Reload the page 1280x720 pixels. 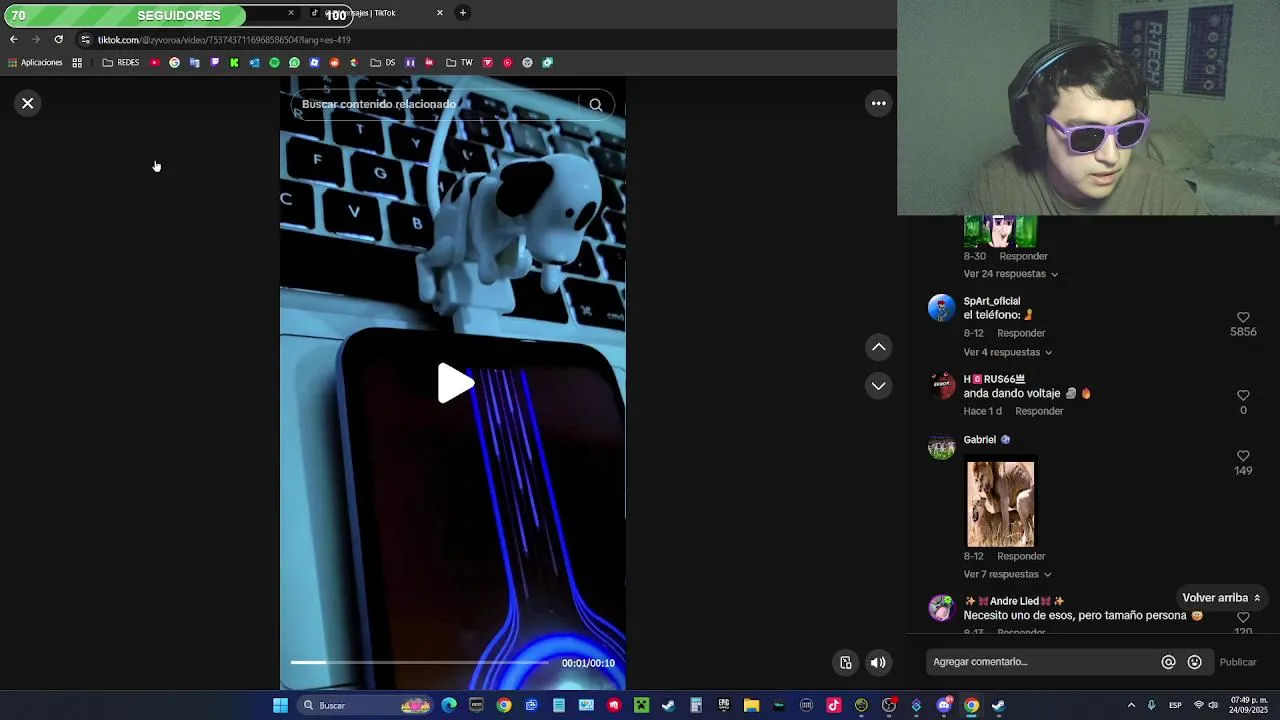(58, 39)
